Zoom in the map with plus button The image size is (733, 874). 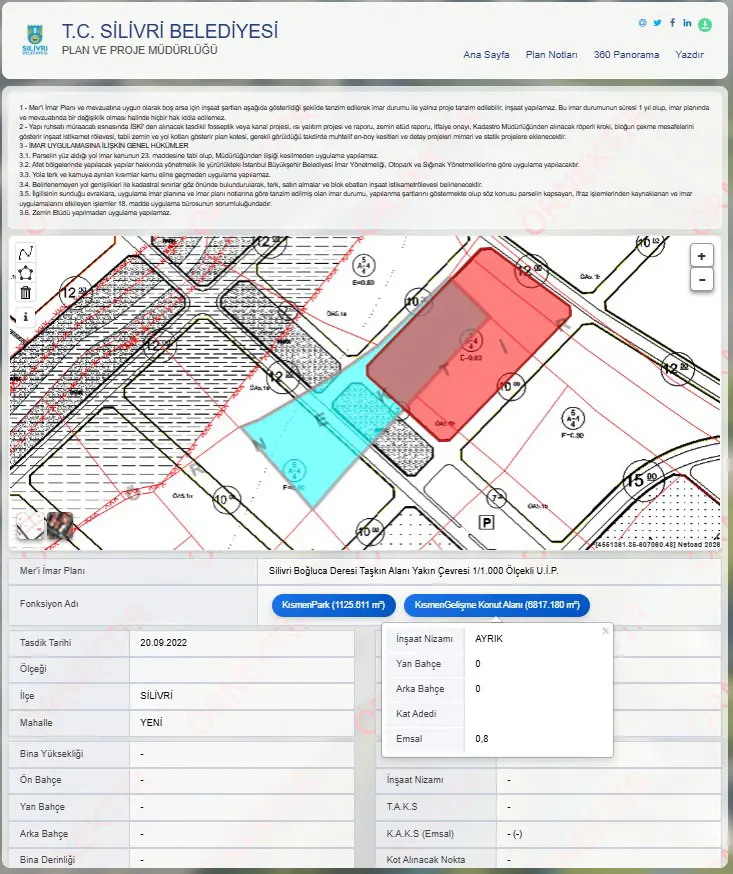701,256
